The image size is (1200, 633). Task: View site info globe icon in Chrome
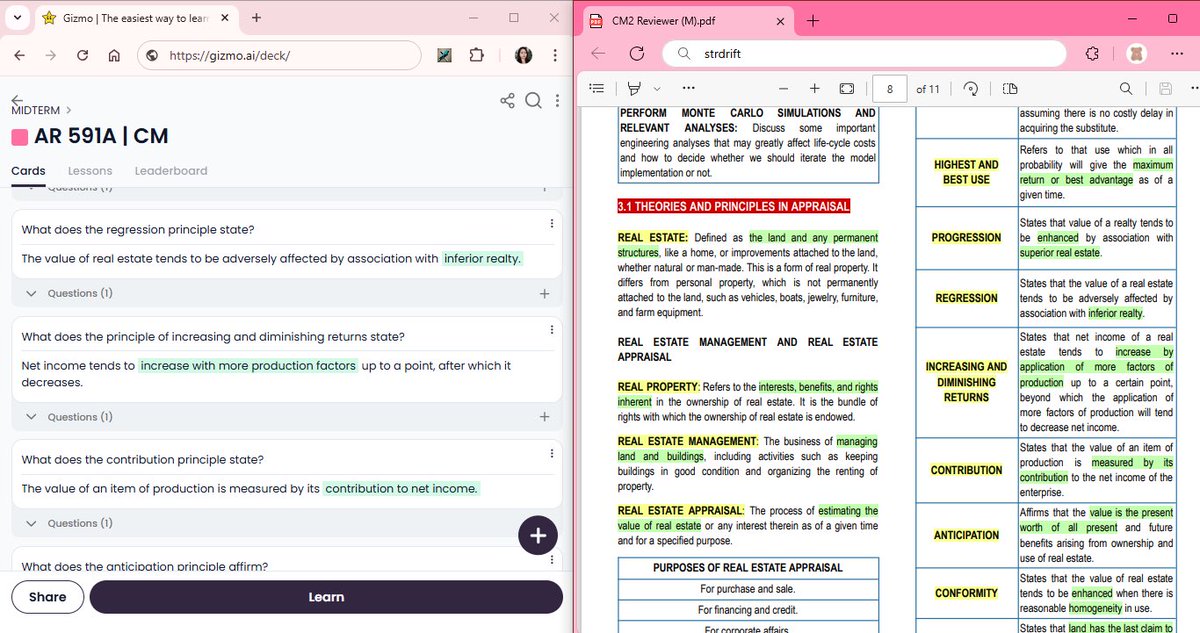pos(152,55)
